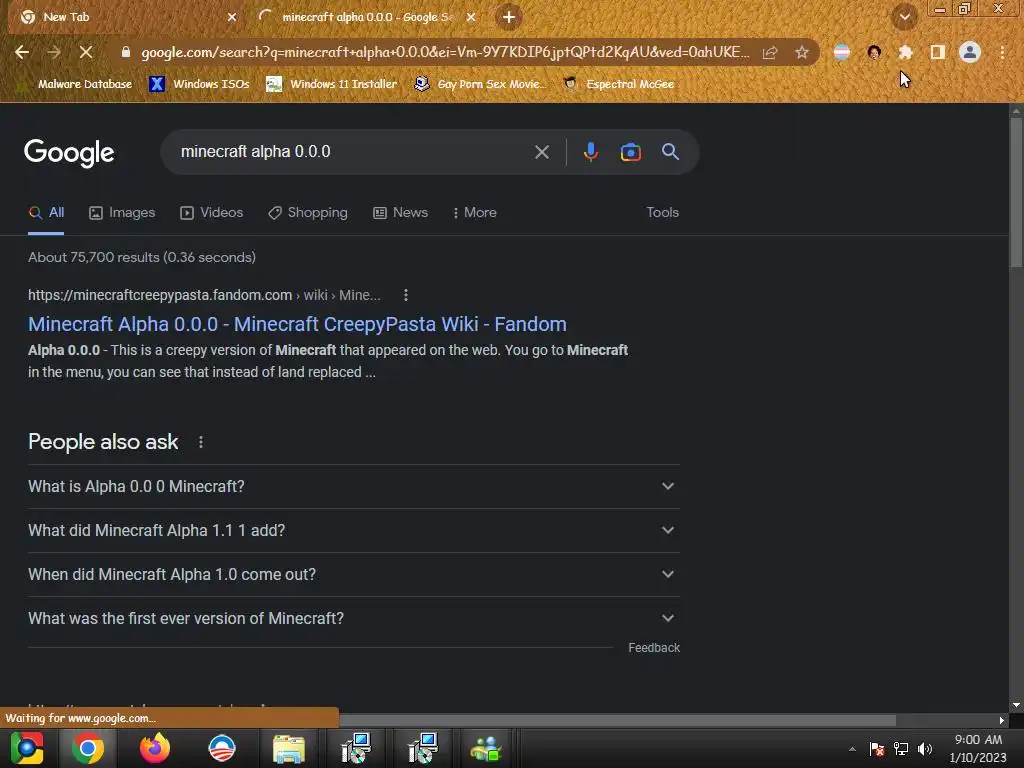Open the Extensions puzzle-piece menu
The height and width of the screenshot is (768, 1024).
tap(905, 52)
